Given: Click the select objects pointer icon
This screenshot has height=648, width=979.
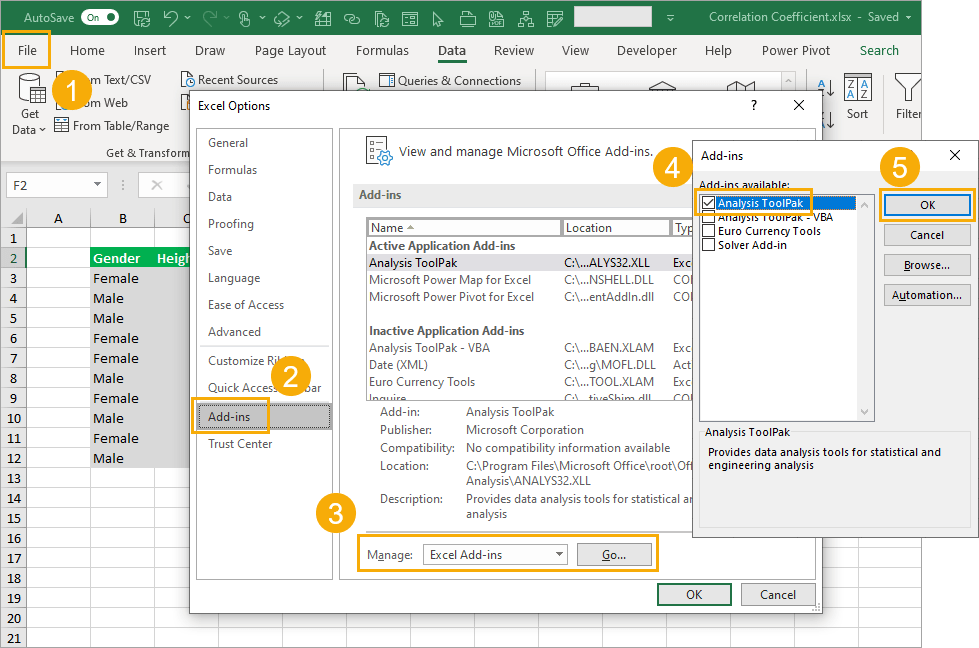Looking at the screenshot, I should [x=438, y=19].
